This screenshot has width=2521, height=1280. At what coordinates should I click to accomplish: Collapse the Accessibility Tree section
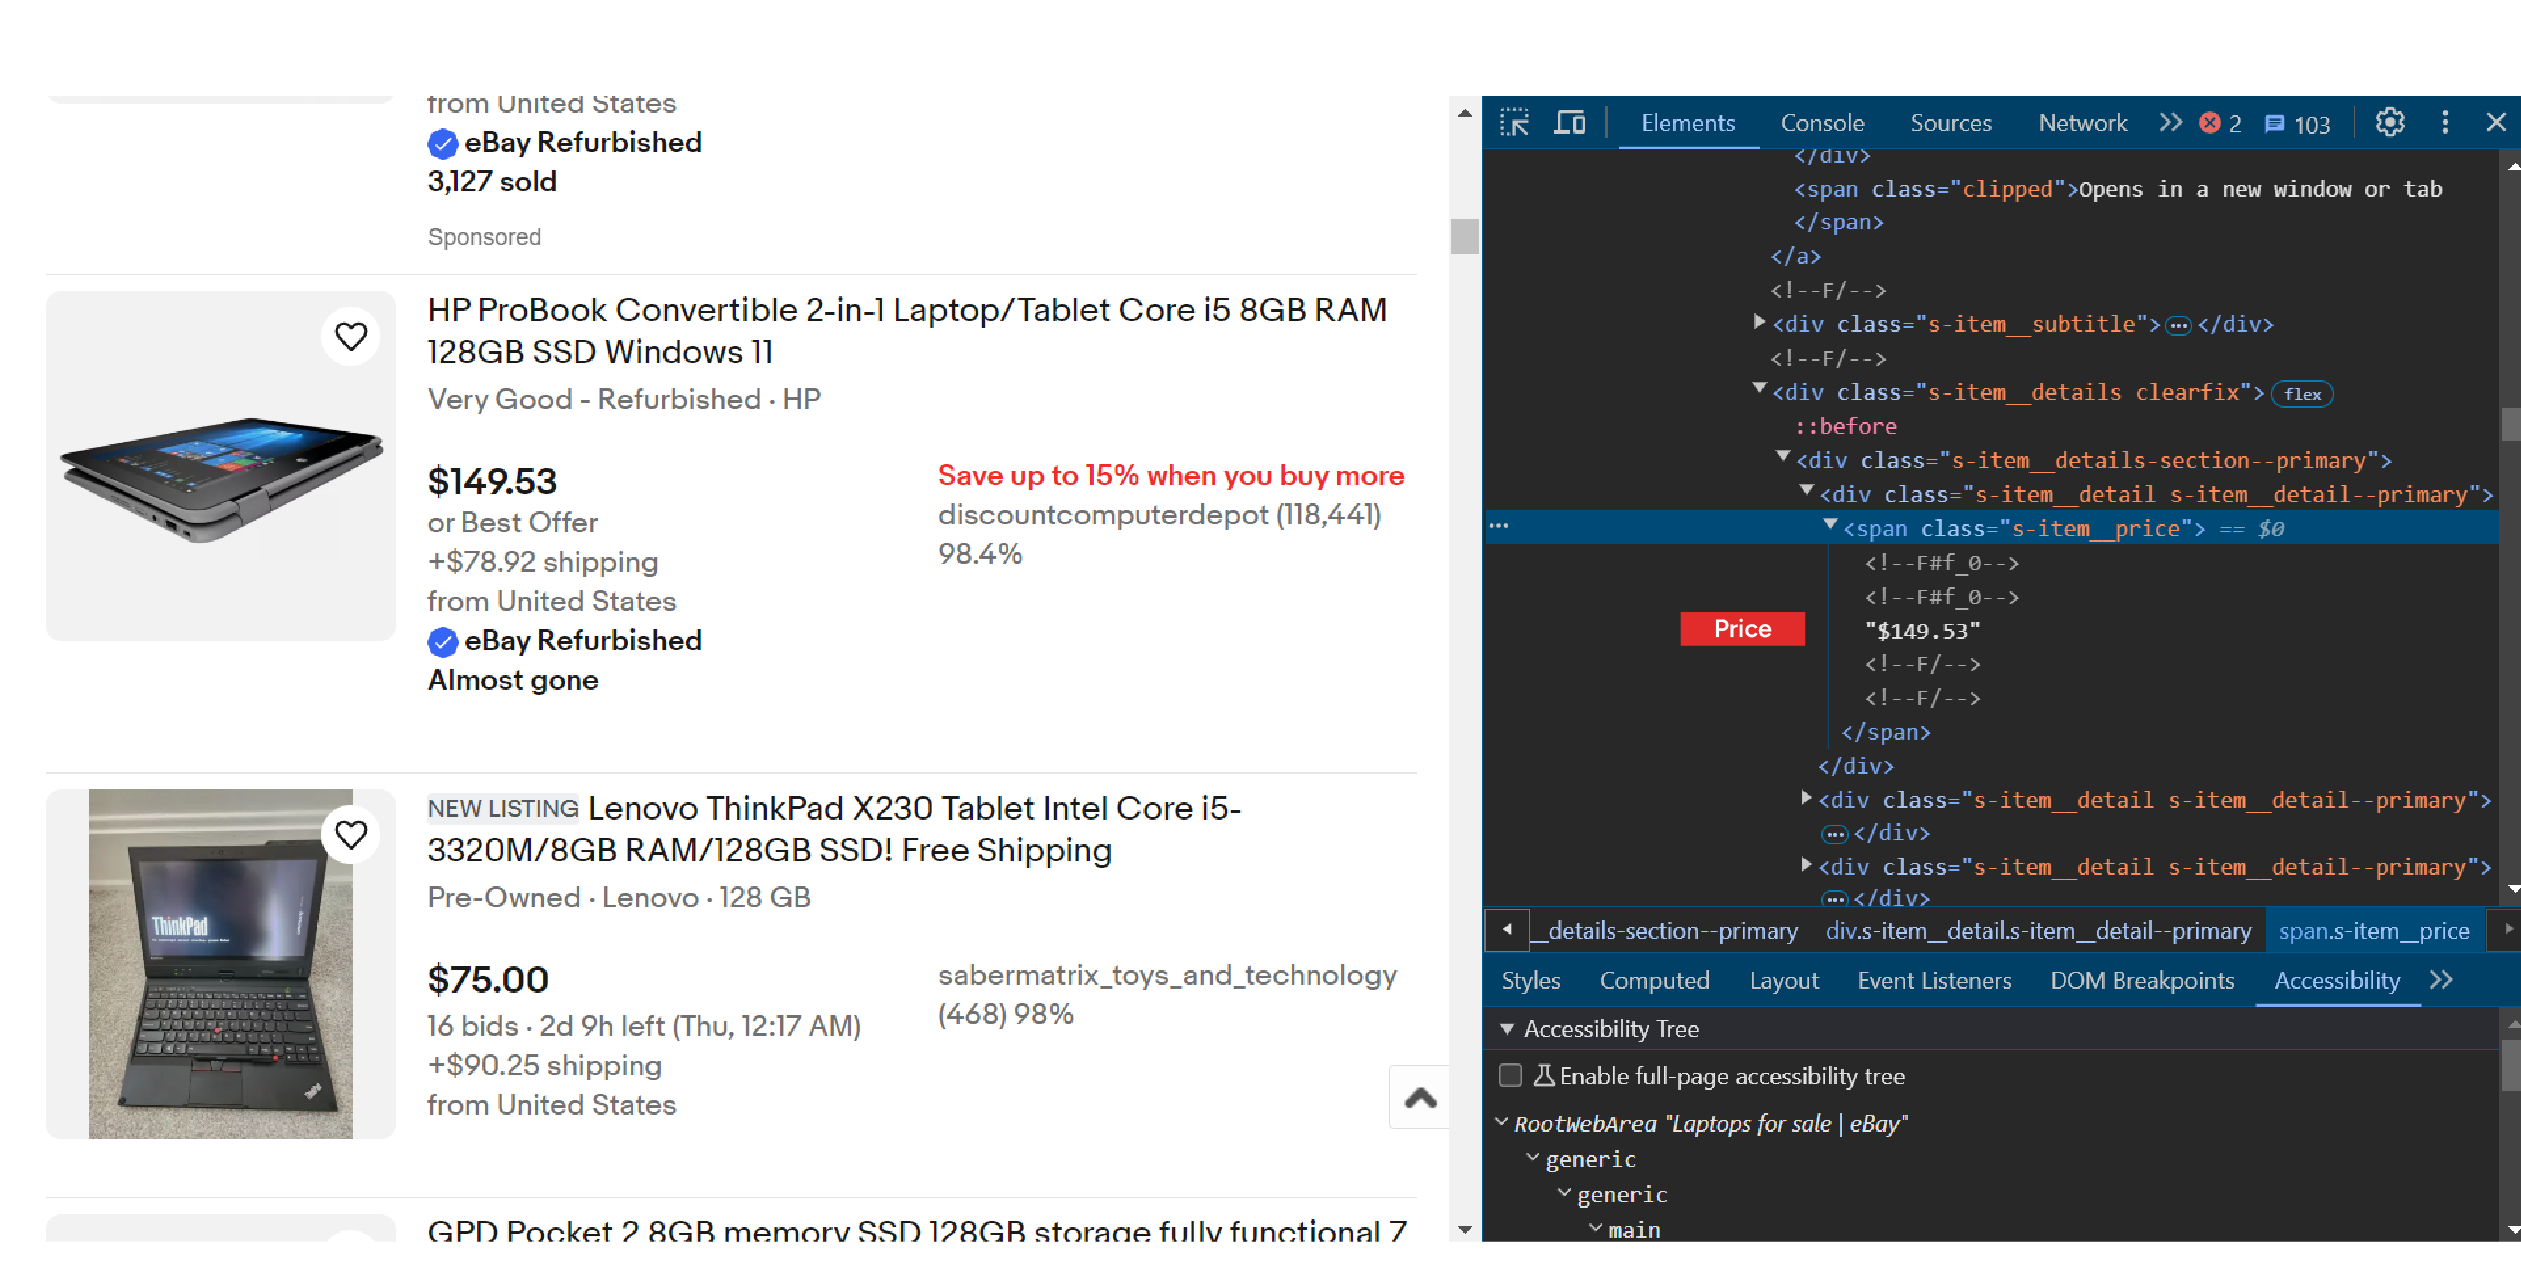1507,1029
